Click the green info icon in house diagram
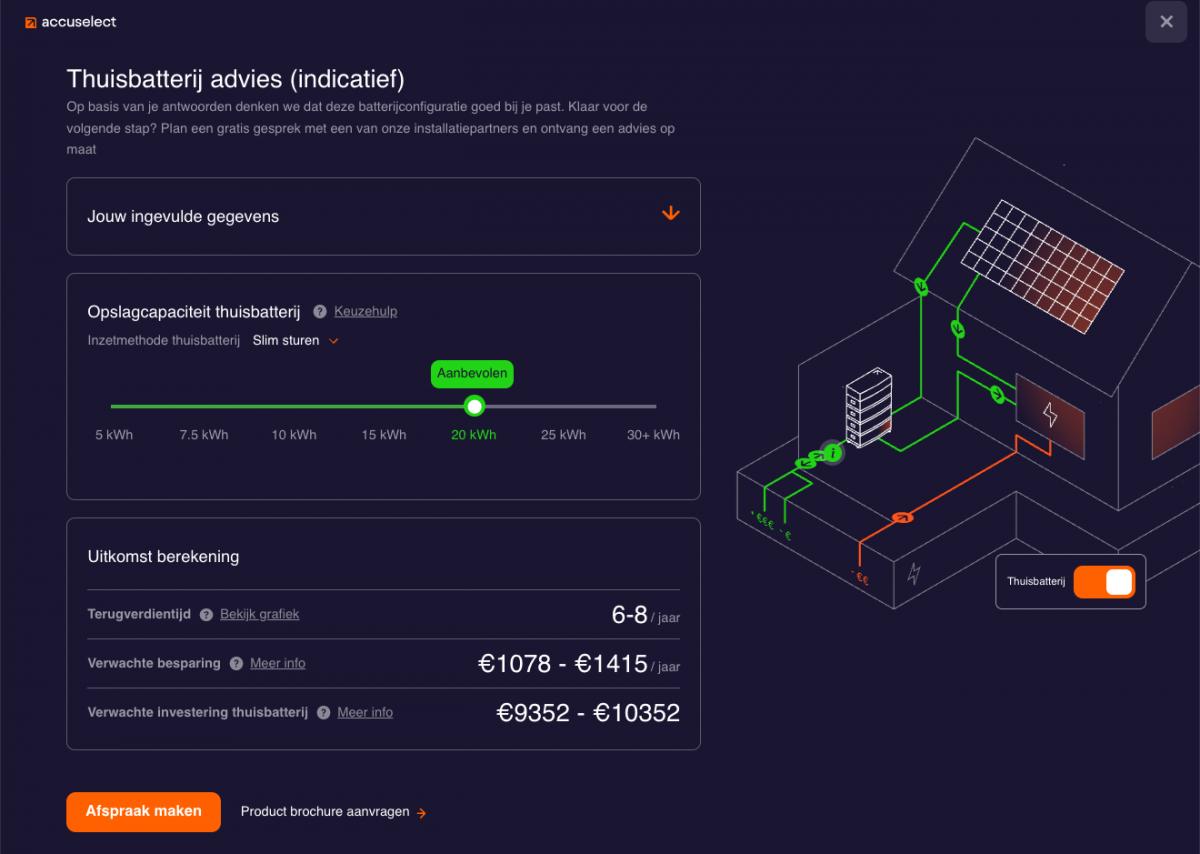This screenshot has width=1200, height=854. (832, 453)
